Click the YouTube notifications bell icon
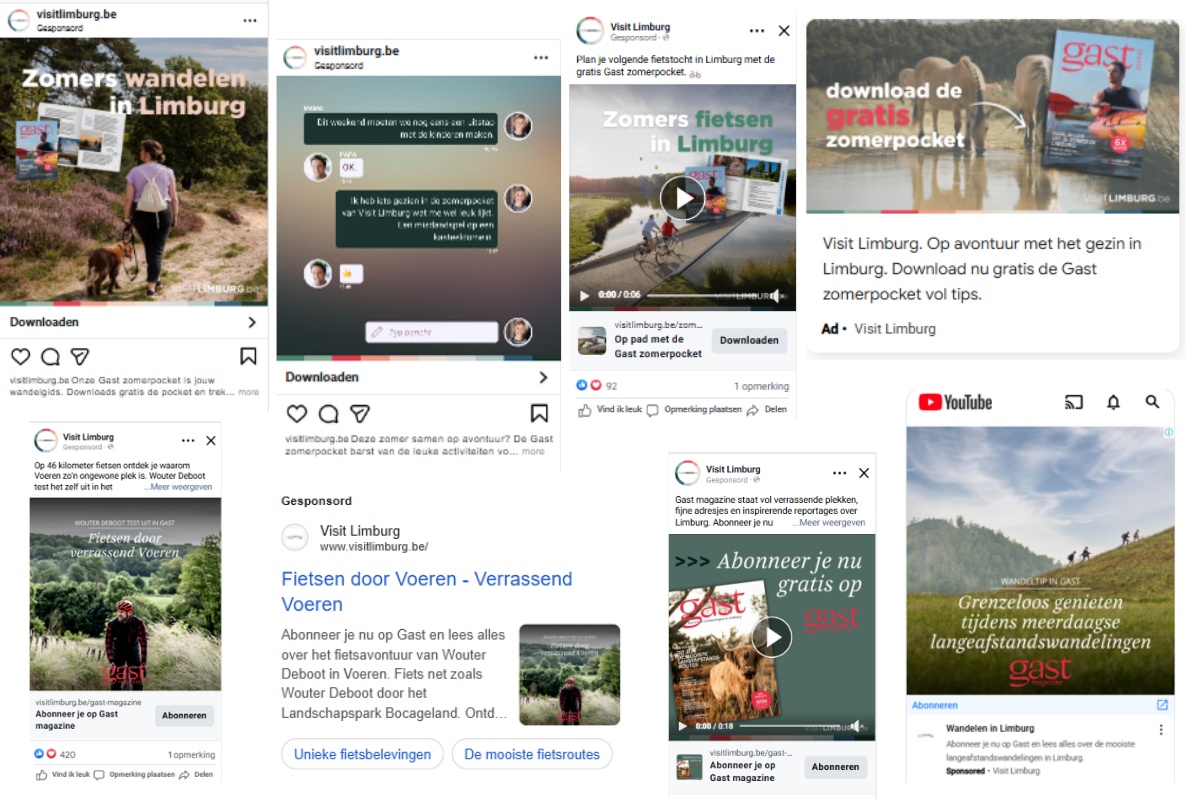1200x800 pixels. point(1113,402)
